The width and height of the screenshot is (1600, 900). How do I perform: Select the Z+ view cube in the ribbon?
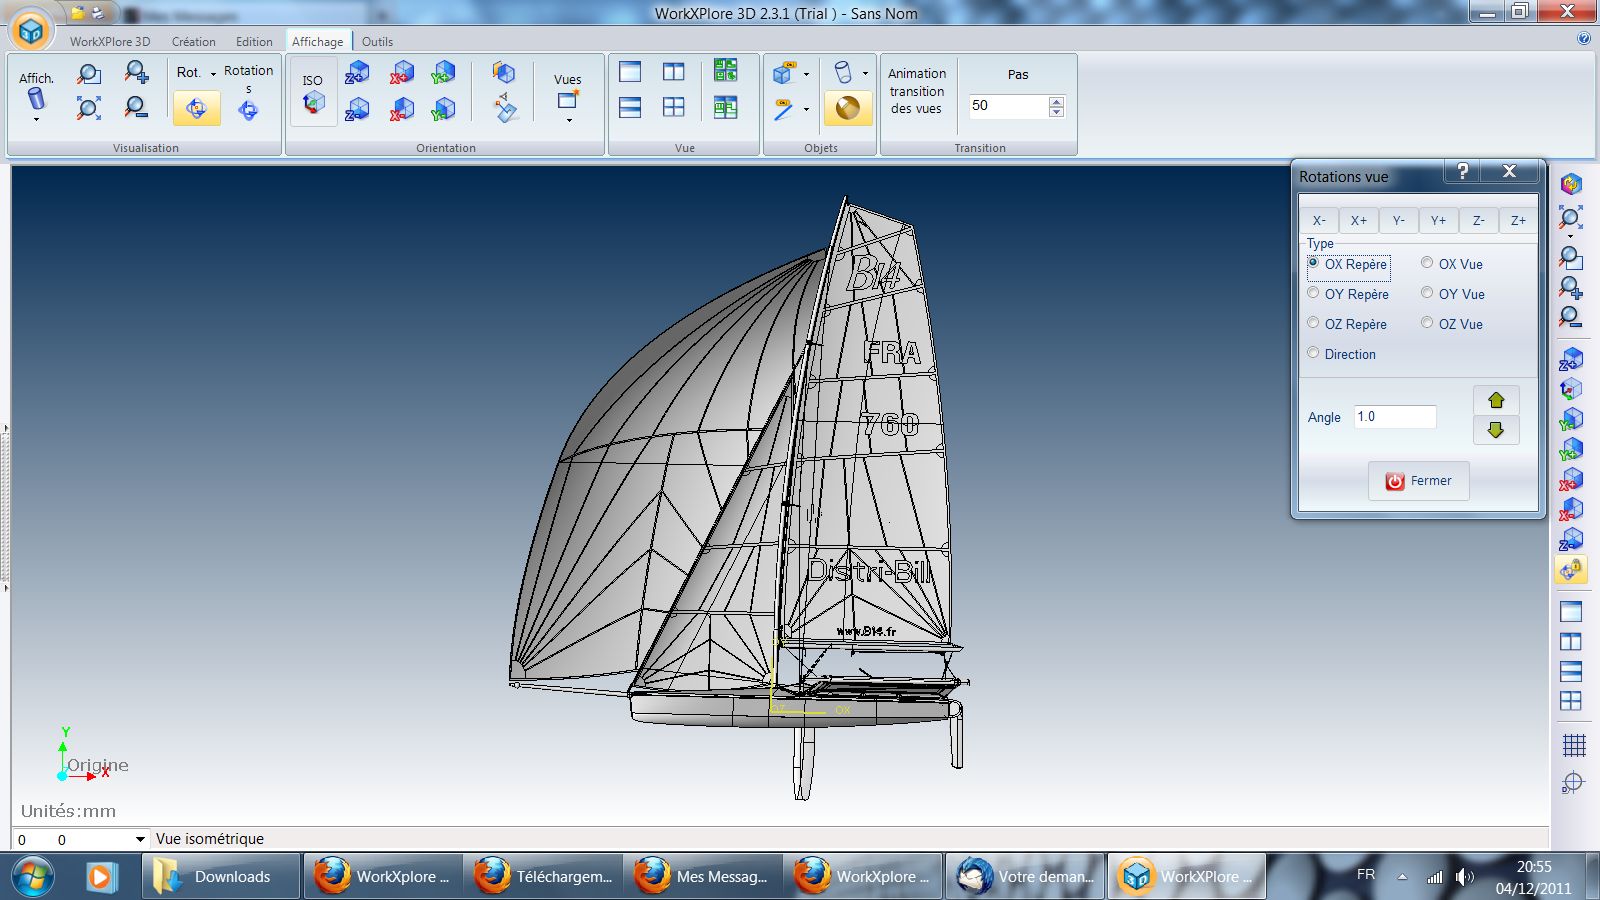357,73
